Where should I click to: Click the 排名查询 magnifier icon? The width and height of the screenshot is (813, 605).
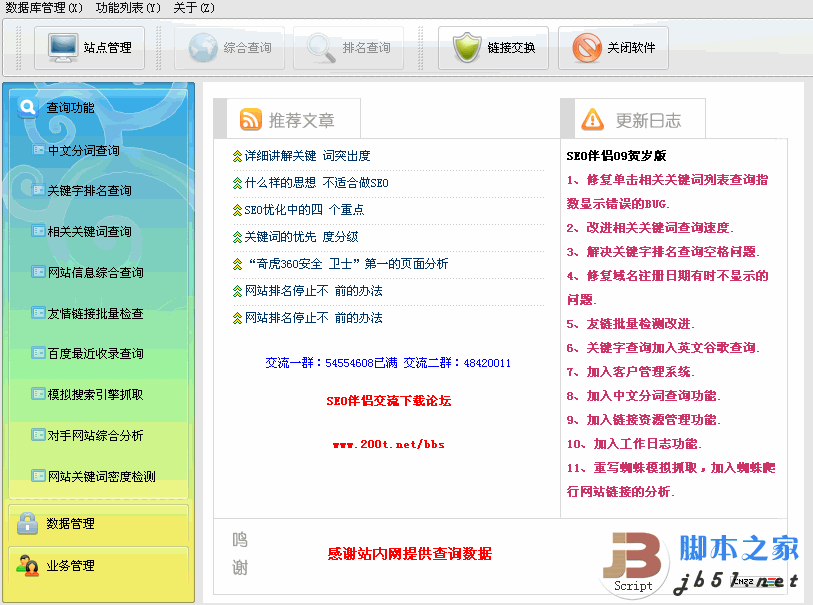point(321,48)
